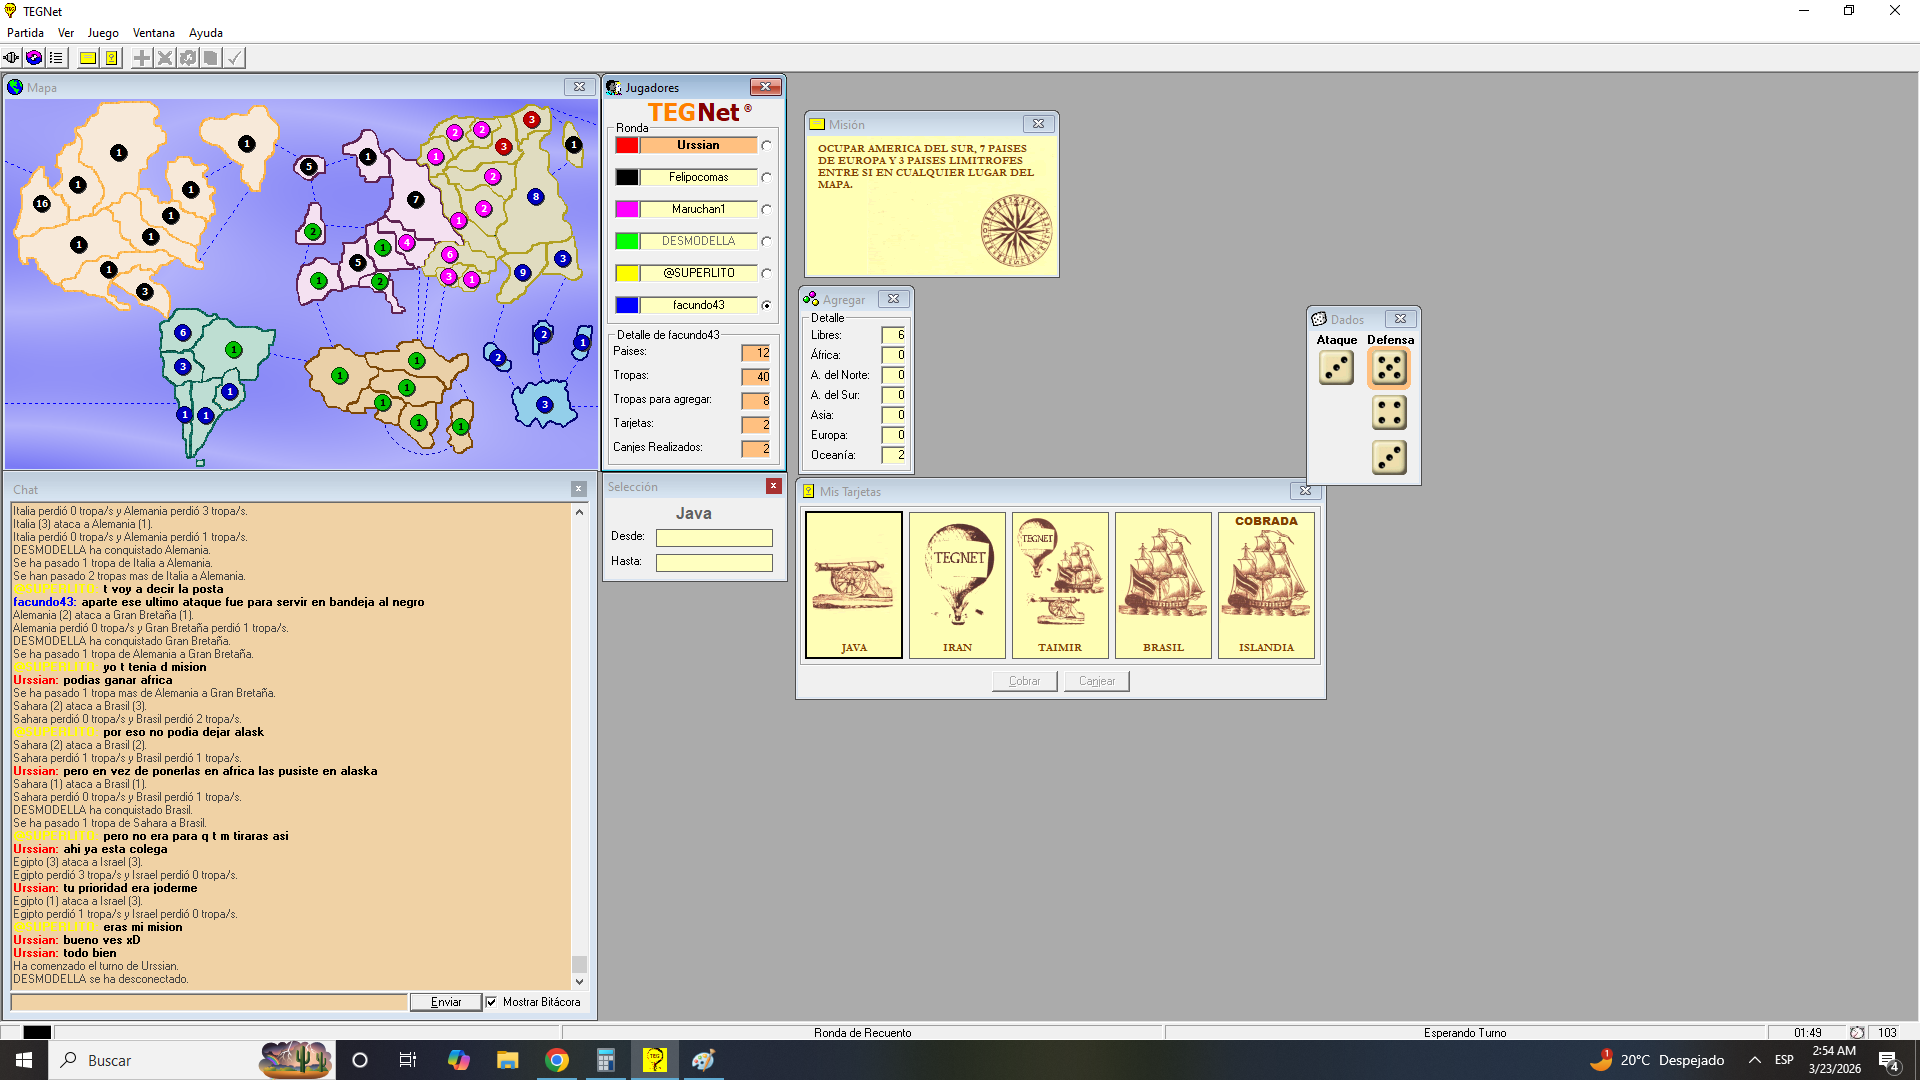This screenshot has width=1920, height=1080.
Task: Select the Maruchan1 player radio button
Action: coord(766,210)
